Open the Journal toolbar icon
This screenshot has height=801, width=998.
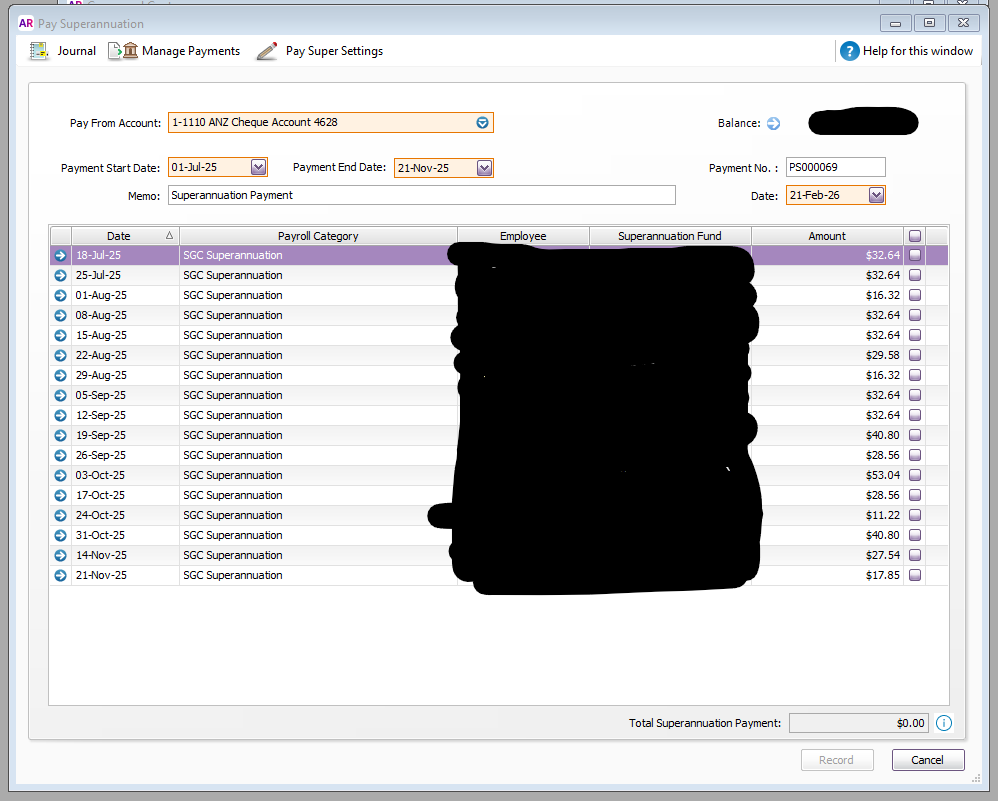coord(40,51)
